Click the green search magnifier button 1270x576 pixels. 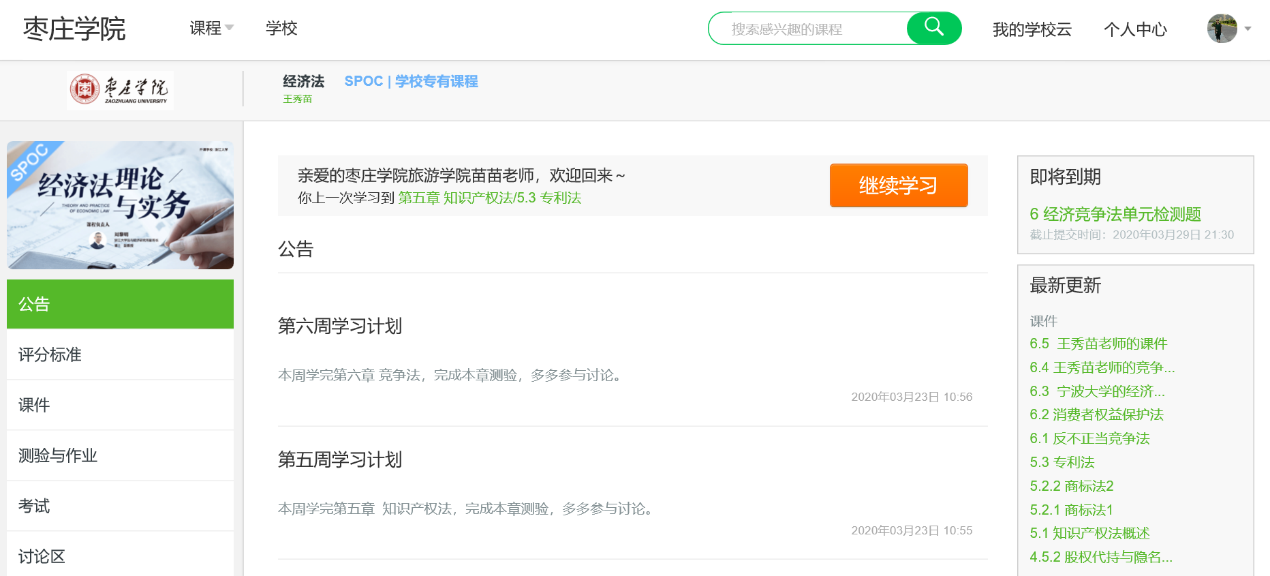click(934, 28)
